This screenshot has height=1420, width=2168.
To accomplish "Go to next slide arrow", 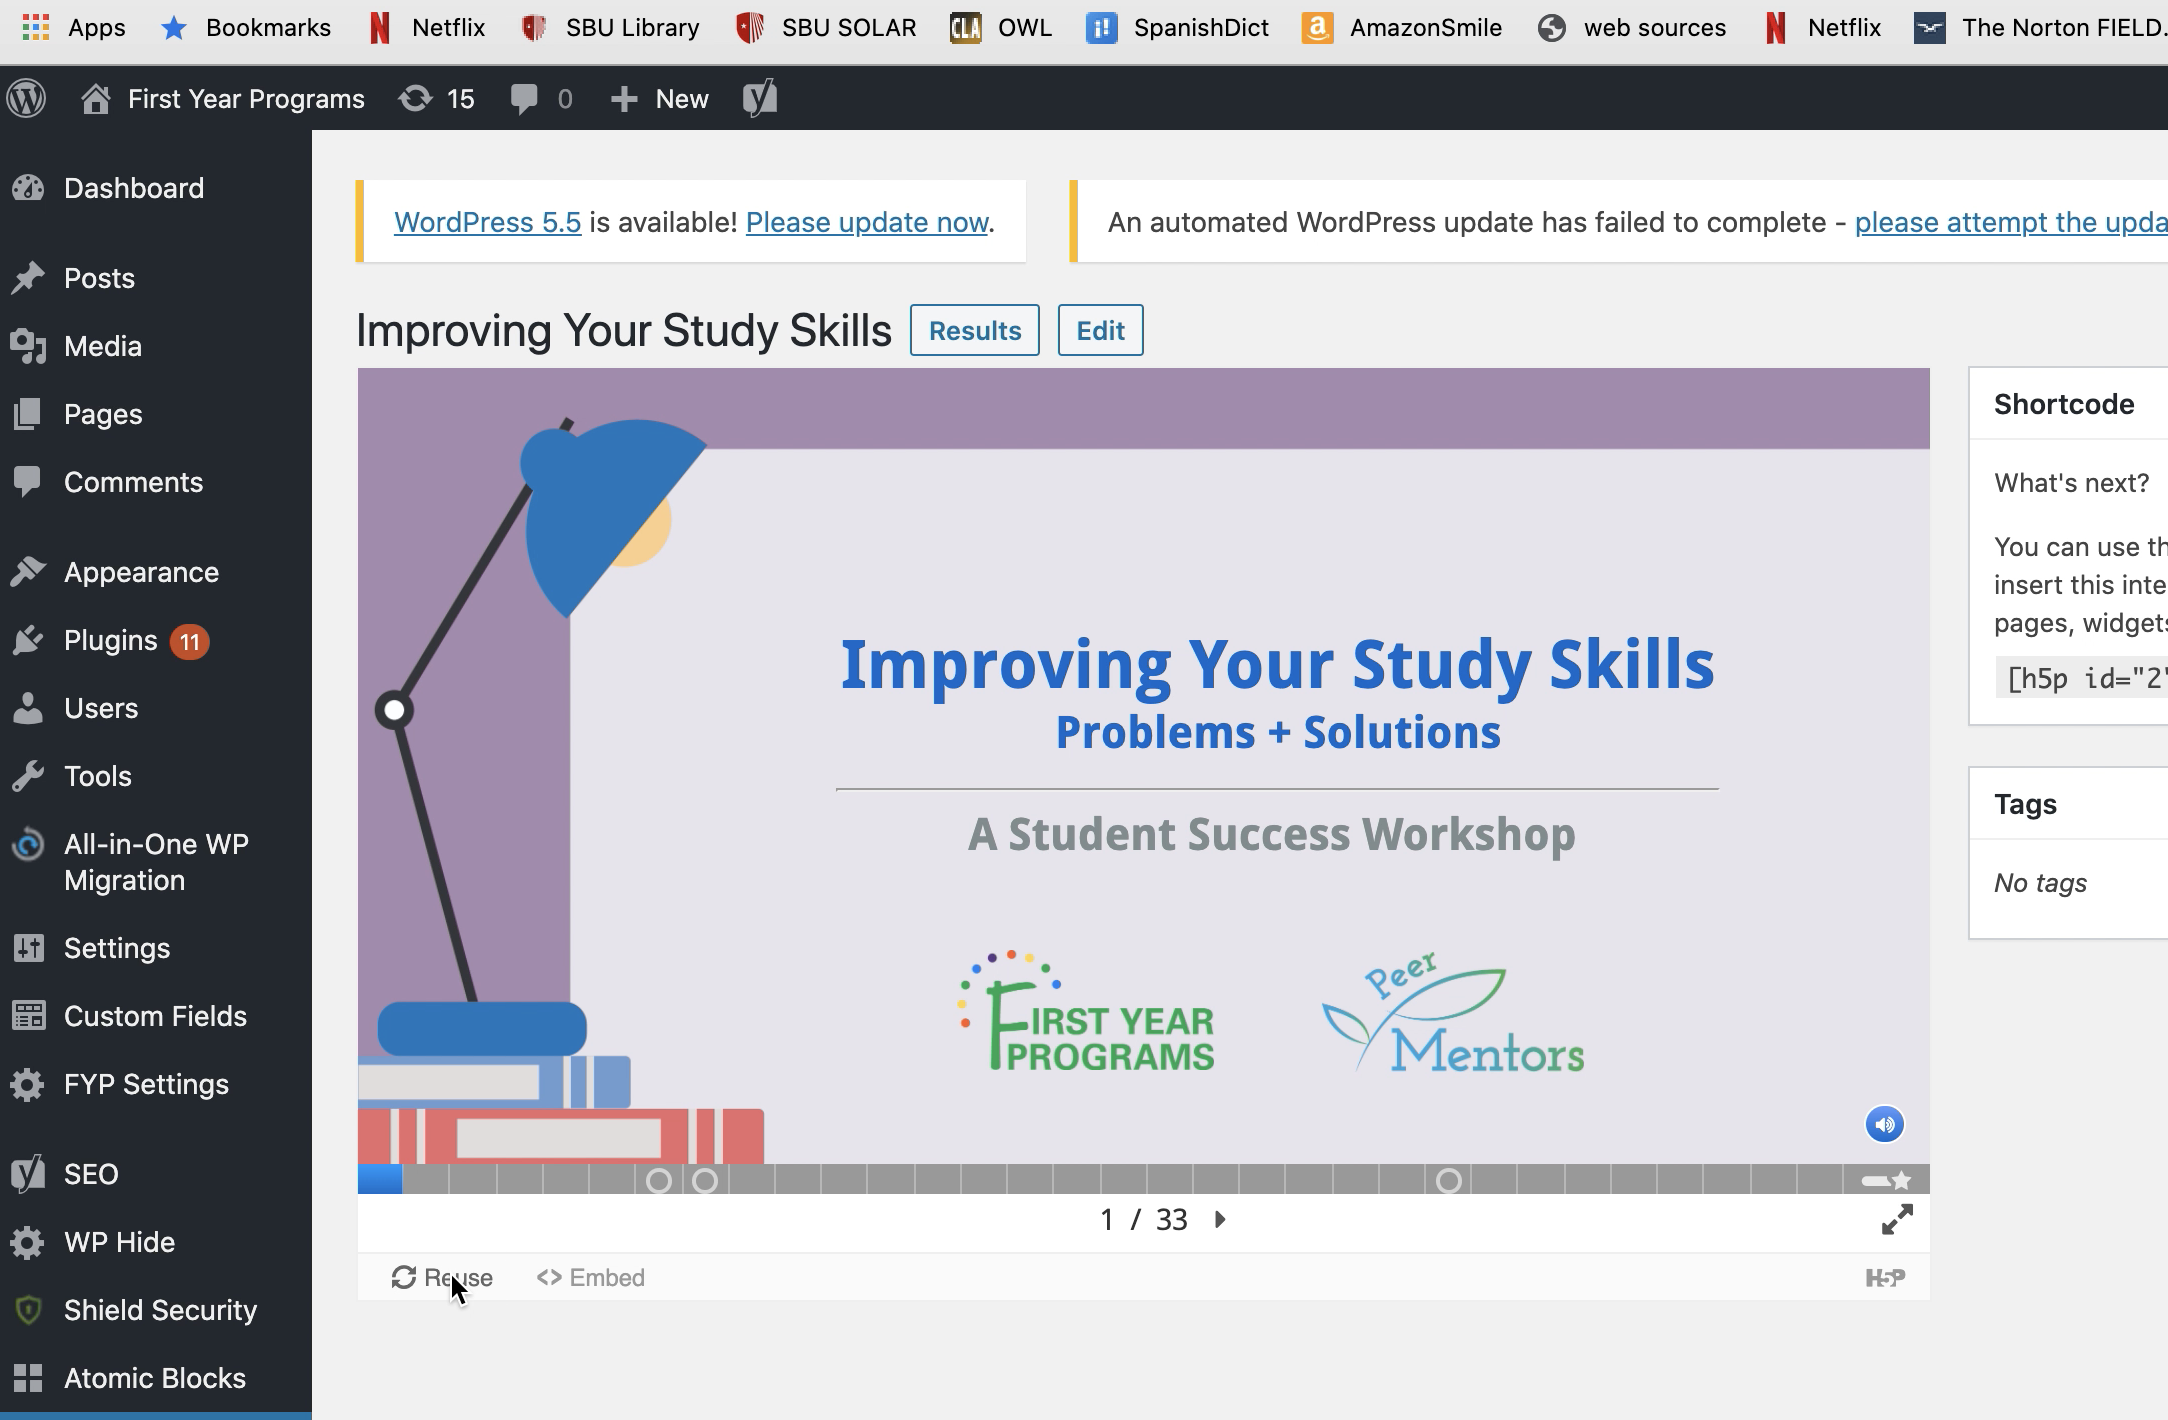I will (x=1220, y=1219).
